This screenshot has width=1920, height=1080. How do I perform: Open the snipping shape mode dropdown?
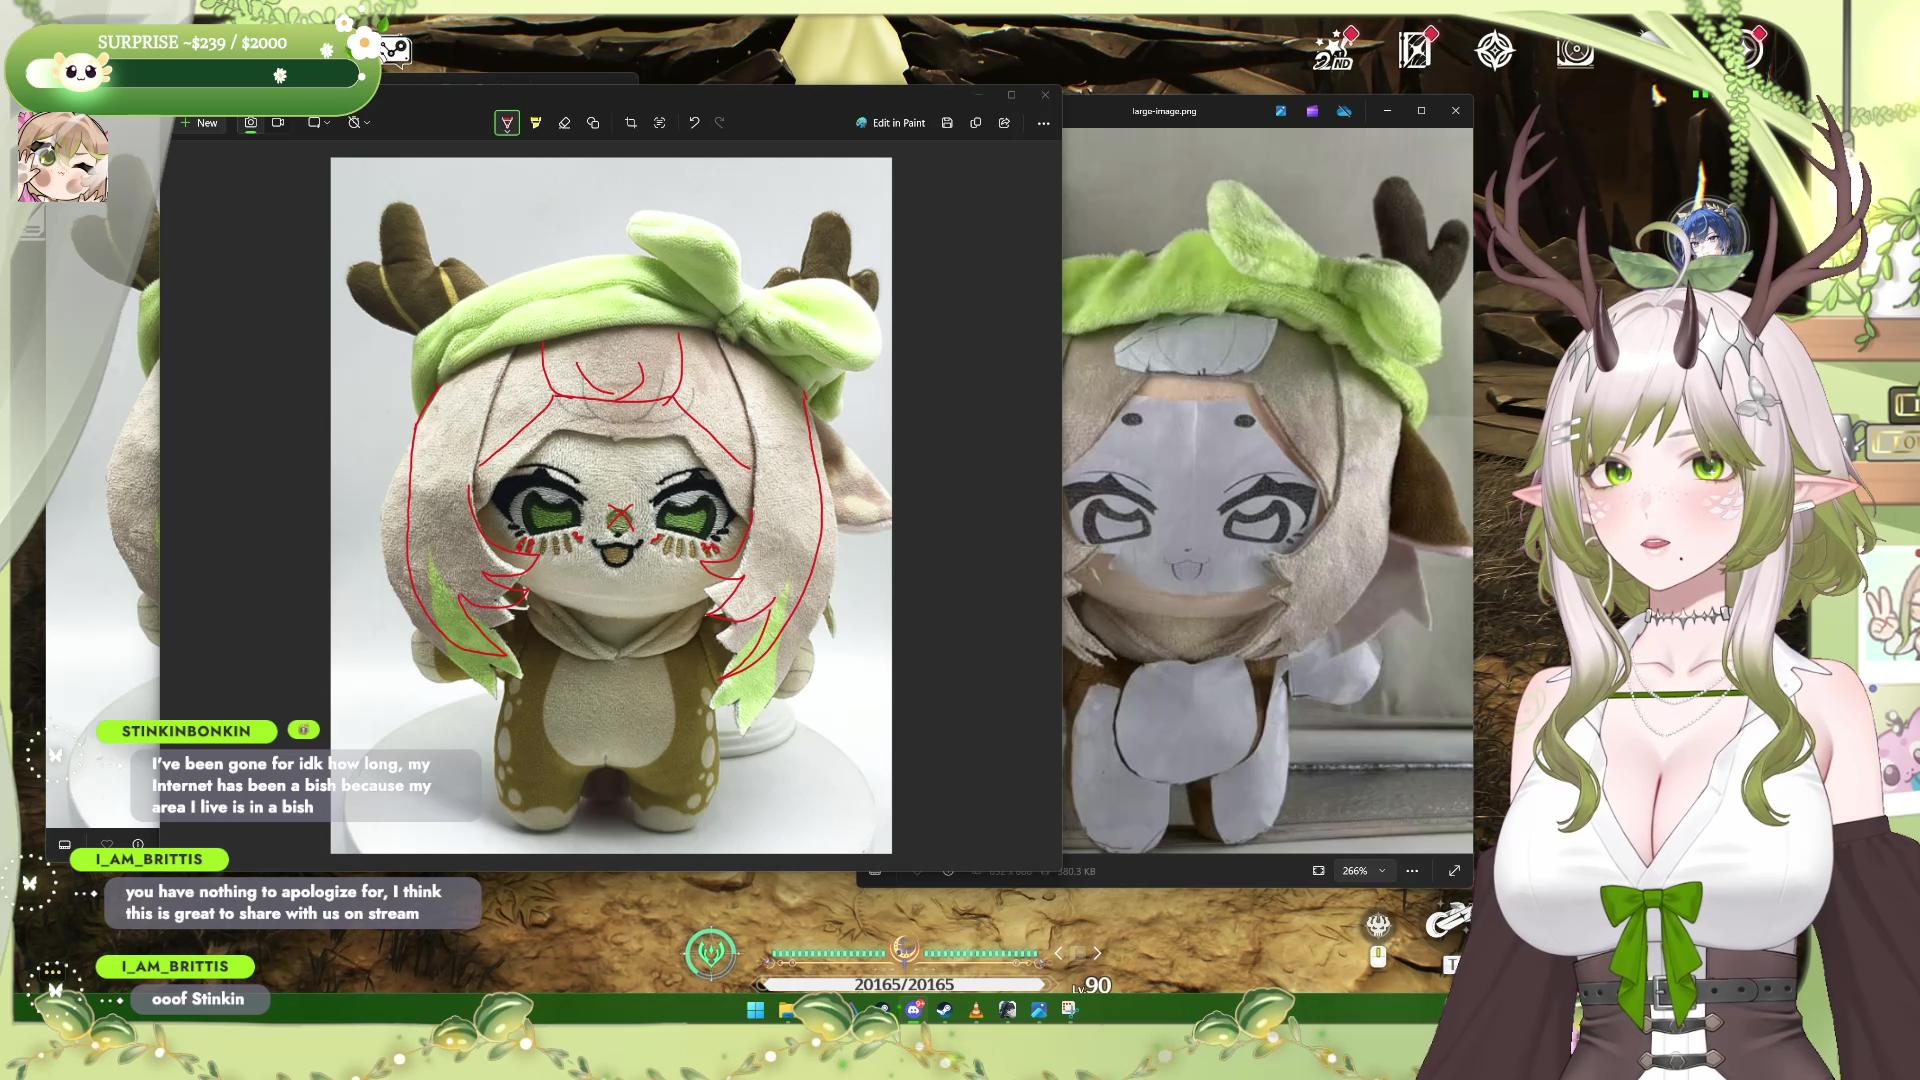(319, 123)
